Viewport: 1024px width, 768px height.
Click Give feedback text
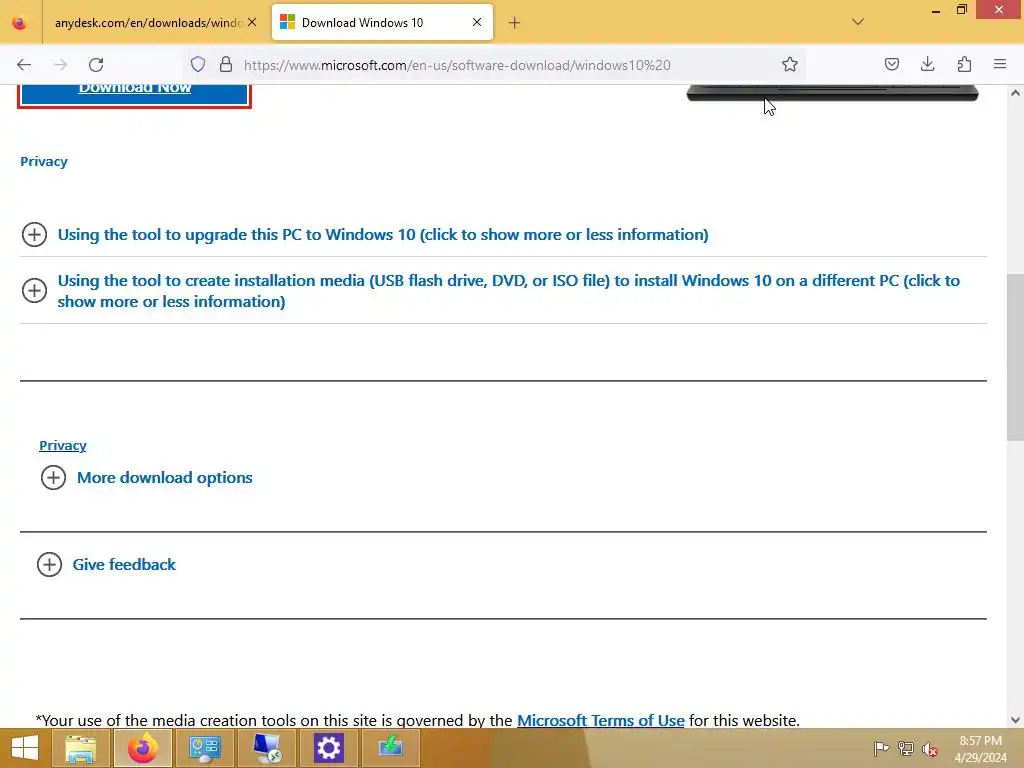click(124, 564)
